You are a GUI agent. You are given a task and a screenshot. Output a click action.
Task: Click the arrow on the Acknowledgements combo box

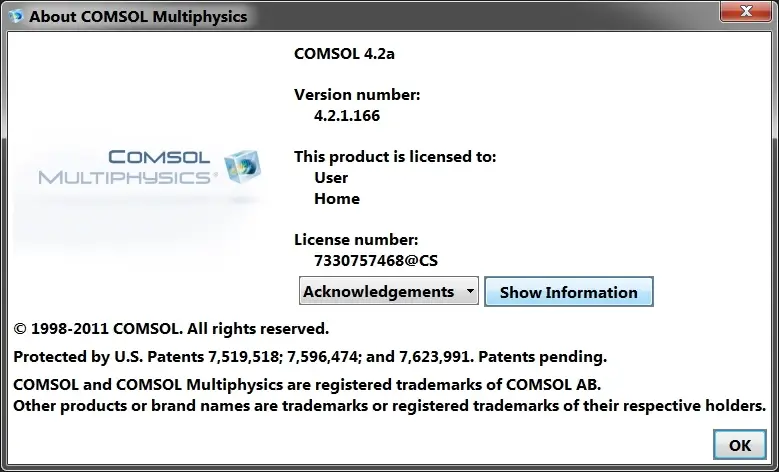[470, 291]
